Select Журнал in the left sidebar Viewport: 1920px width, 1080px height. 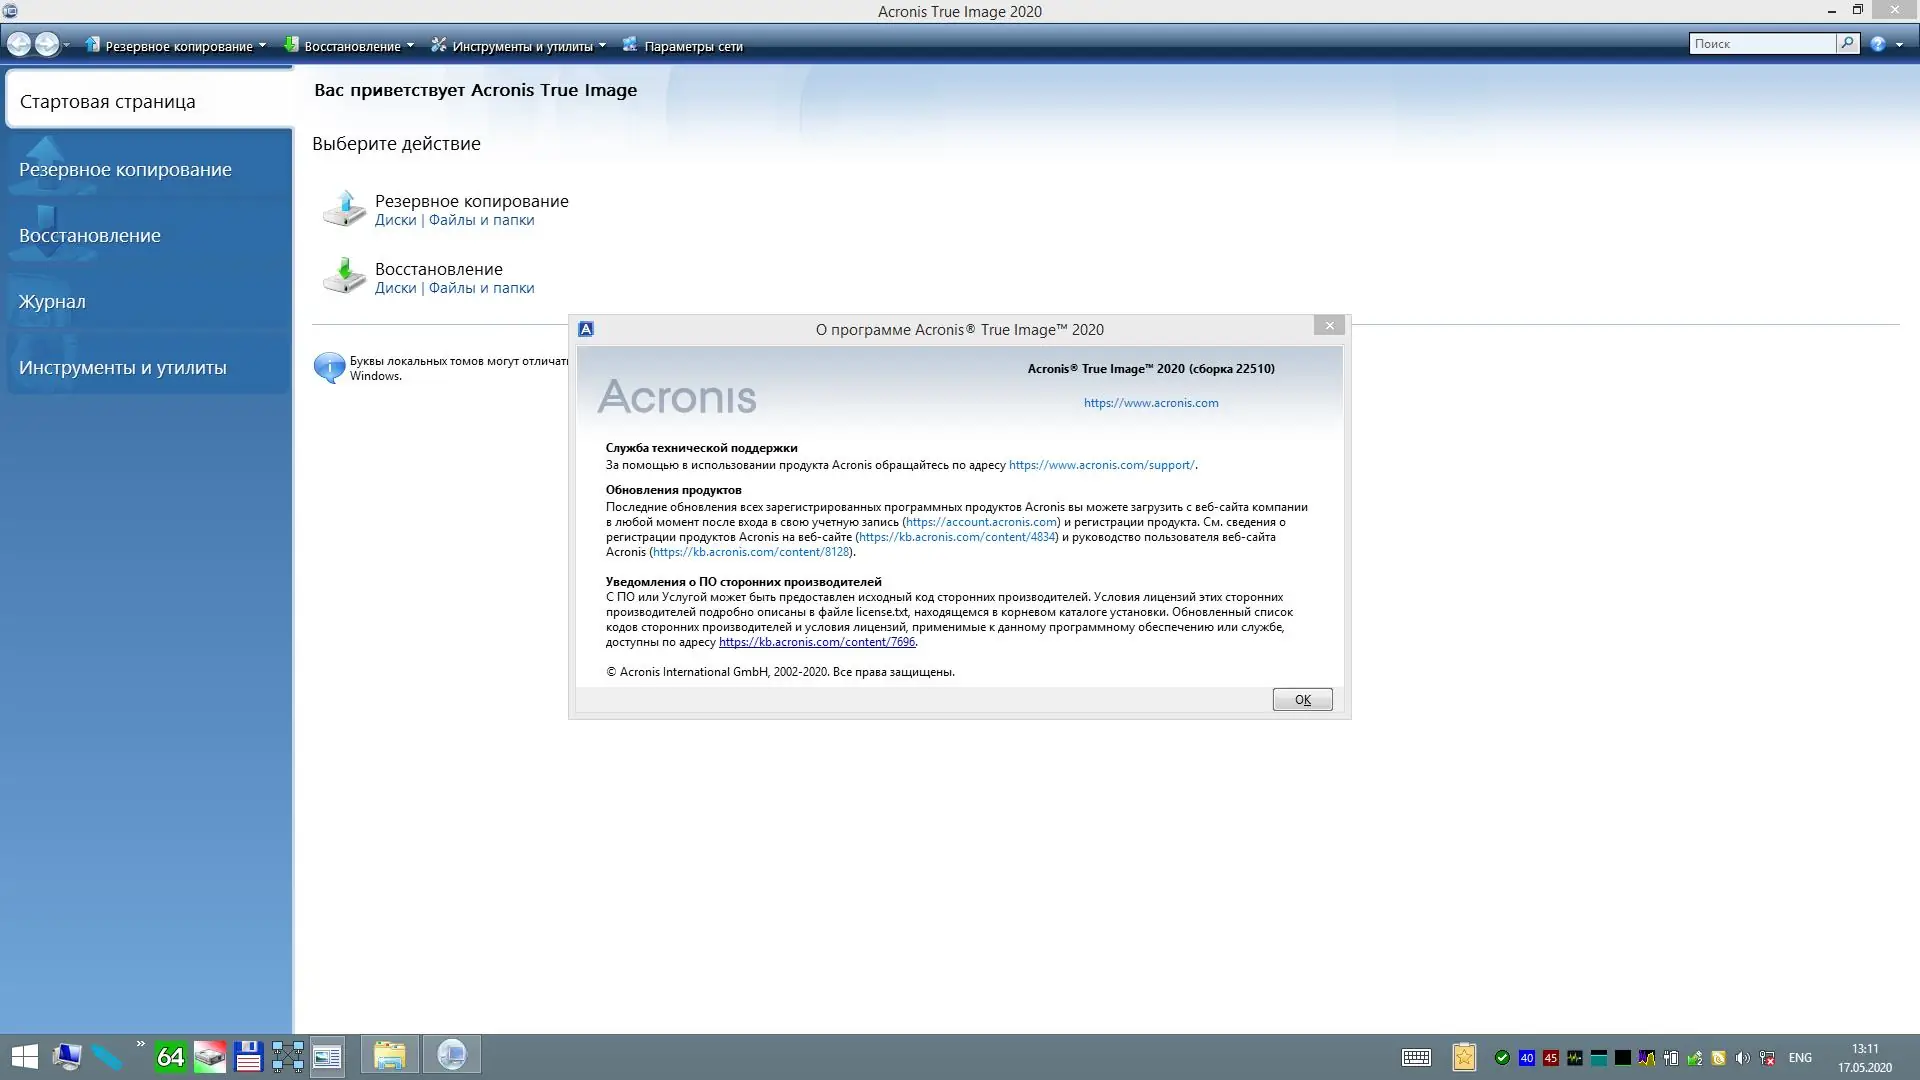[52, 301]
